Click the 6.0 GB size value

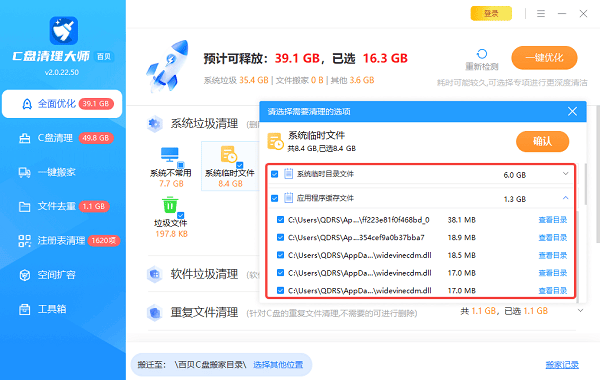coord(515,175)
